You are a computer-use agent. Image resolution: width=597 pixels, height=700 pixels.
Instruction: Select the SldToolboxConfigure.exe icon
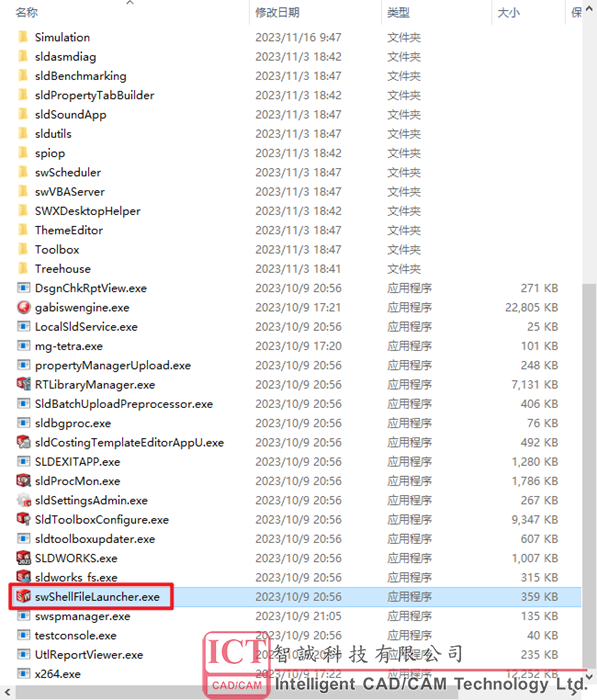[x=23, y=519]
